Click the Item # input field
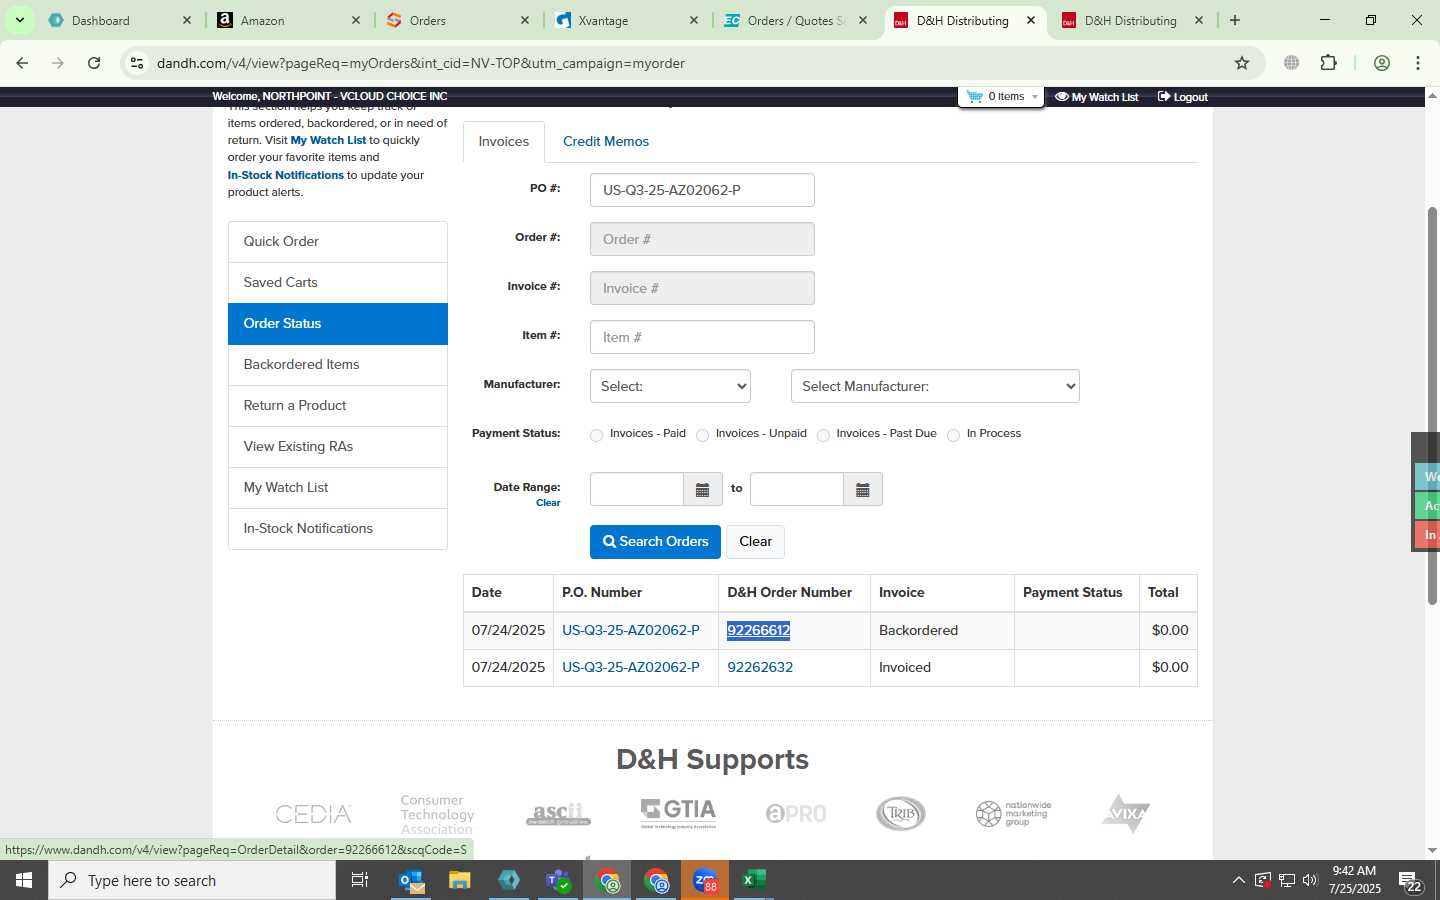This screenshot has width=1440, height=900. (702, 337)
